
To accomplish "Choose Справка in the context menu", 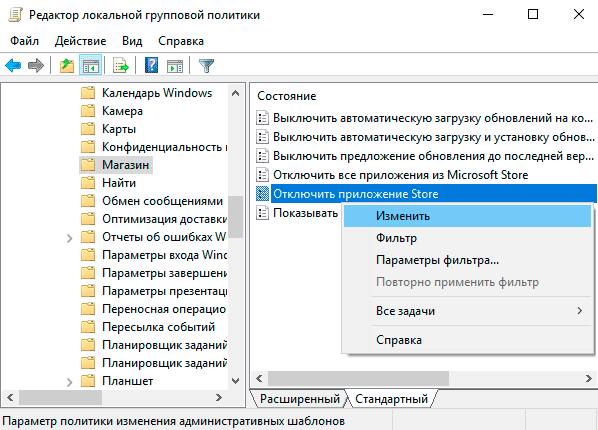I will click(467, 340).
